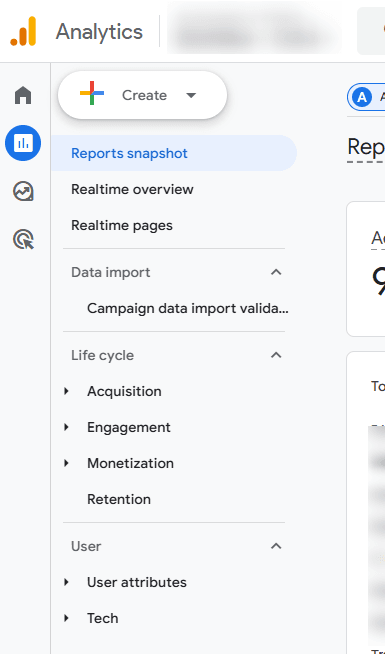
Task: Collapse the Life cycle section chevron
Action: (276, 355)
